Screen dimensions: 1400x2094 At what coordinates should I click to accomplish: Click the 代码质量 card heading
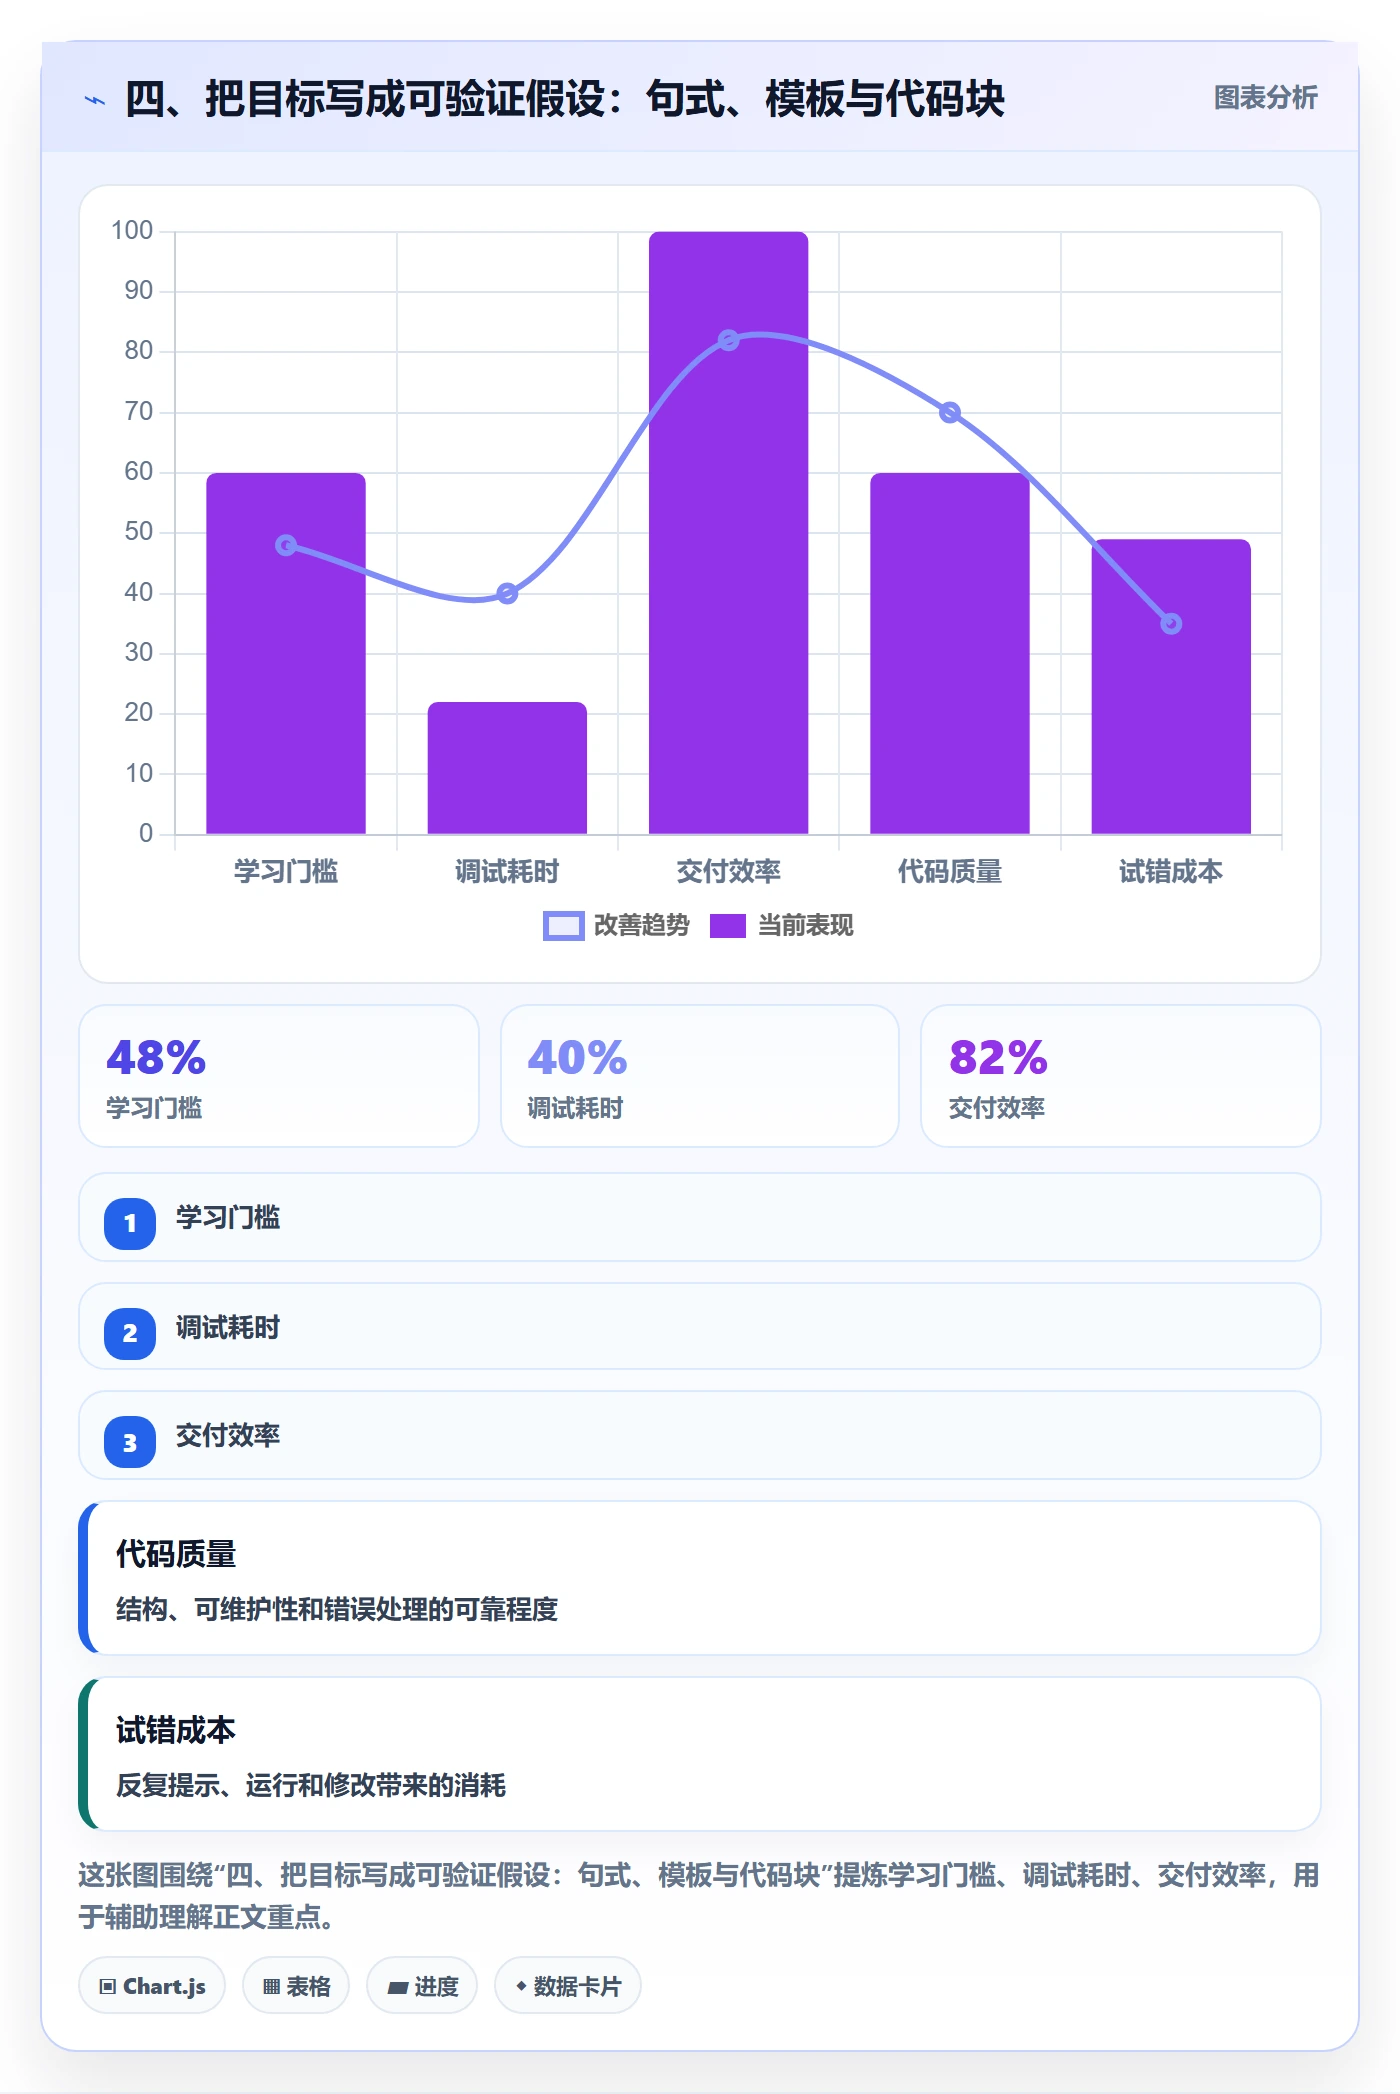(x=176, y=1554)
